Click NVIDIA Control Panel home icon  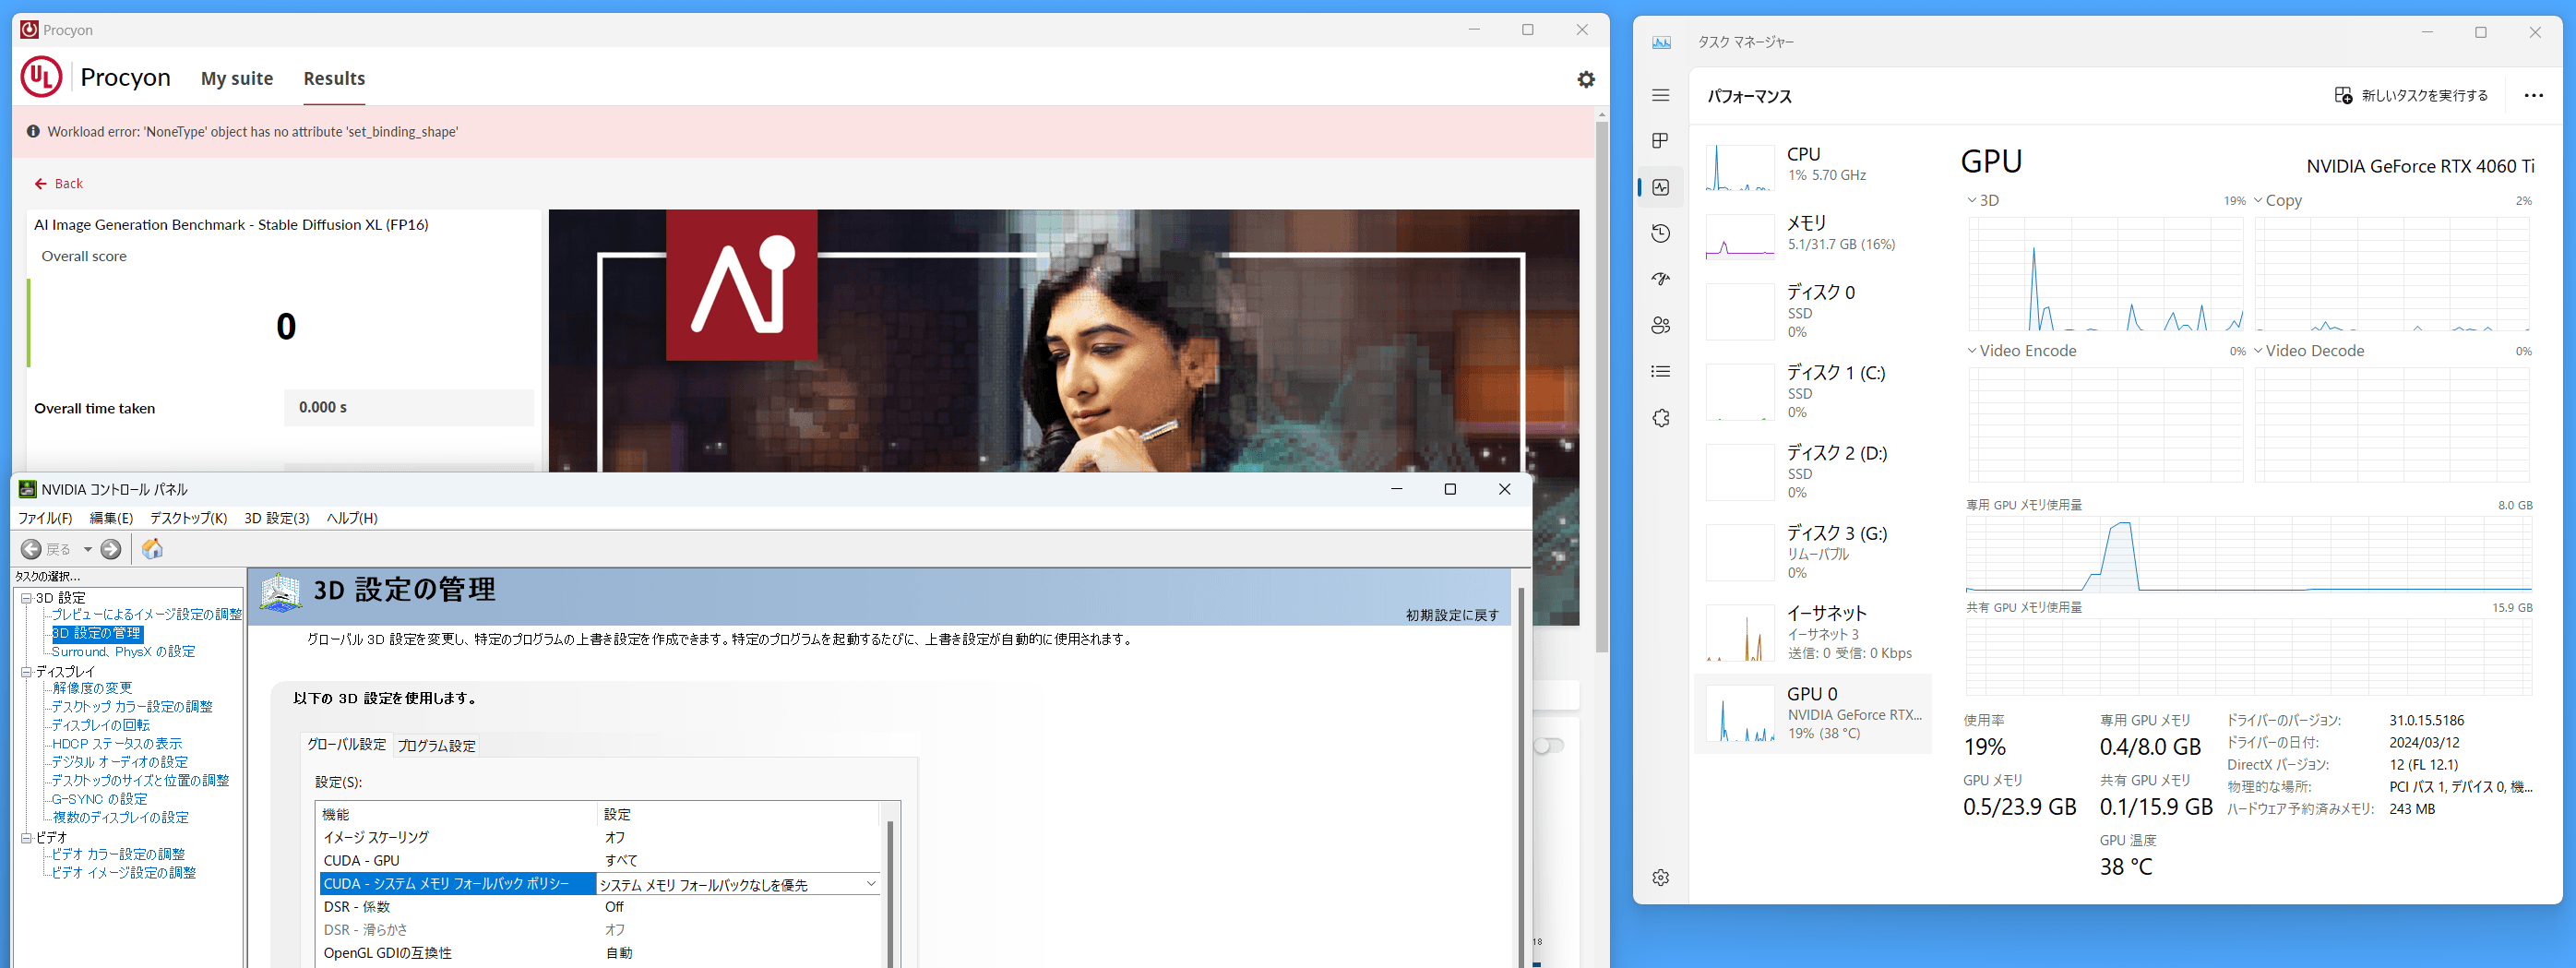tap(152, 549)
